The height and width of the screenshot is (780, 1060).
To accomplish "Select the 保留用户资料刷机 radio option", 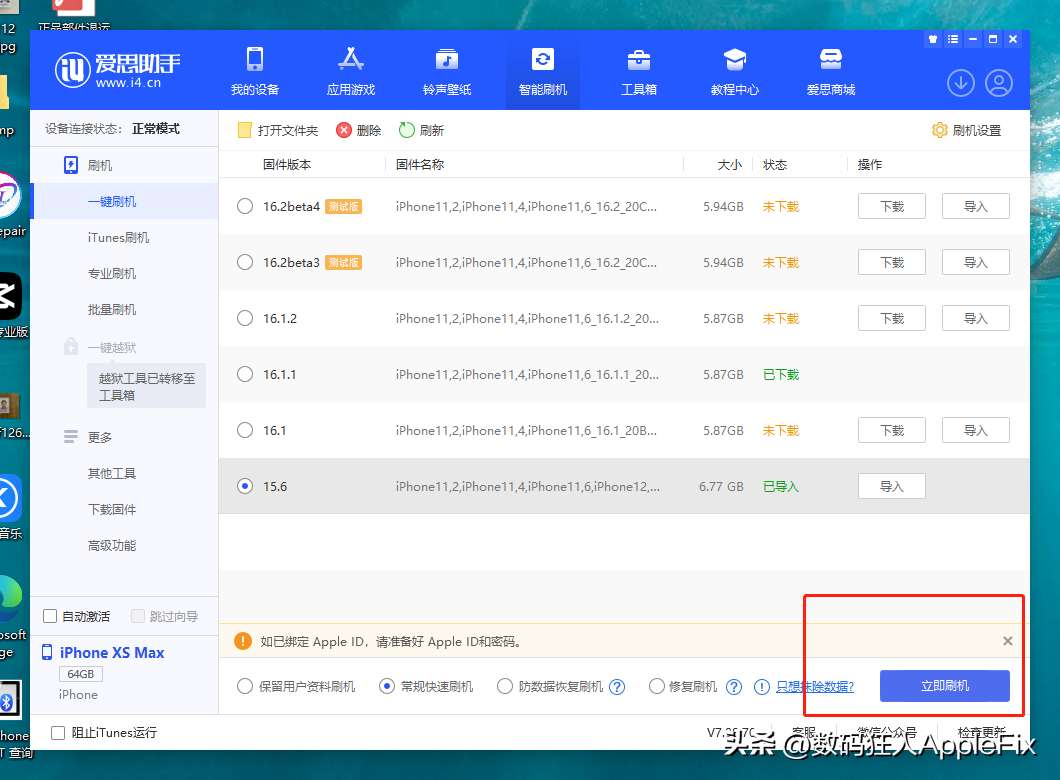I will tap(242, 686).
